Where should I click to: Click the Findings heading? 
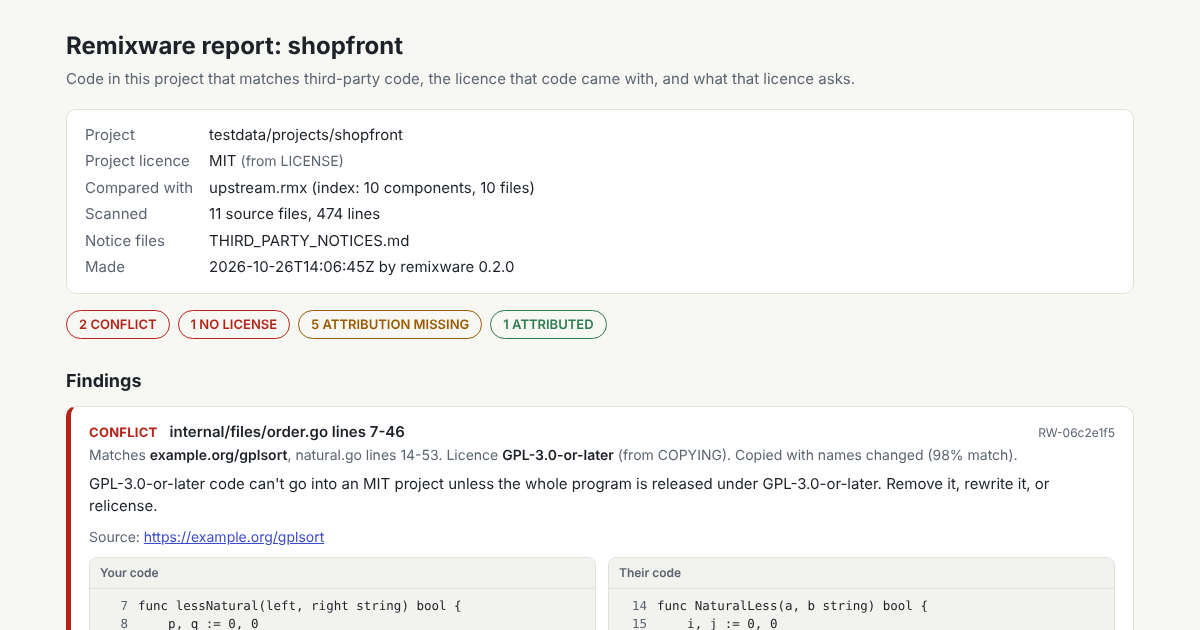point(104,381)
